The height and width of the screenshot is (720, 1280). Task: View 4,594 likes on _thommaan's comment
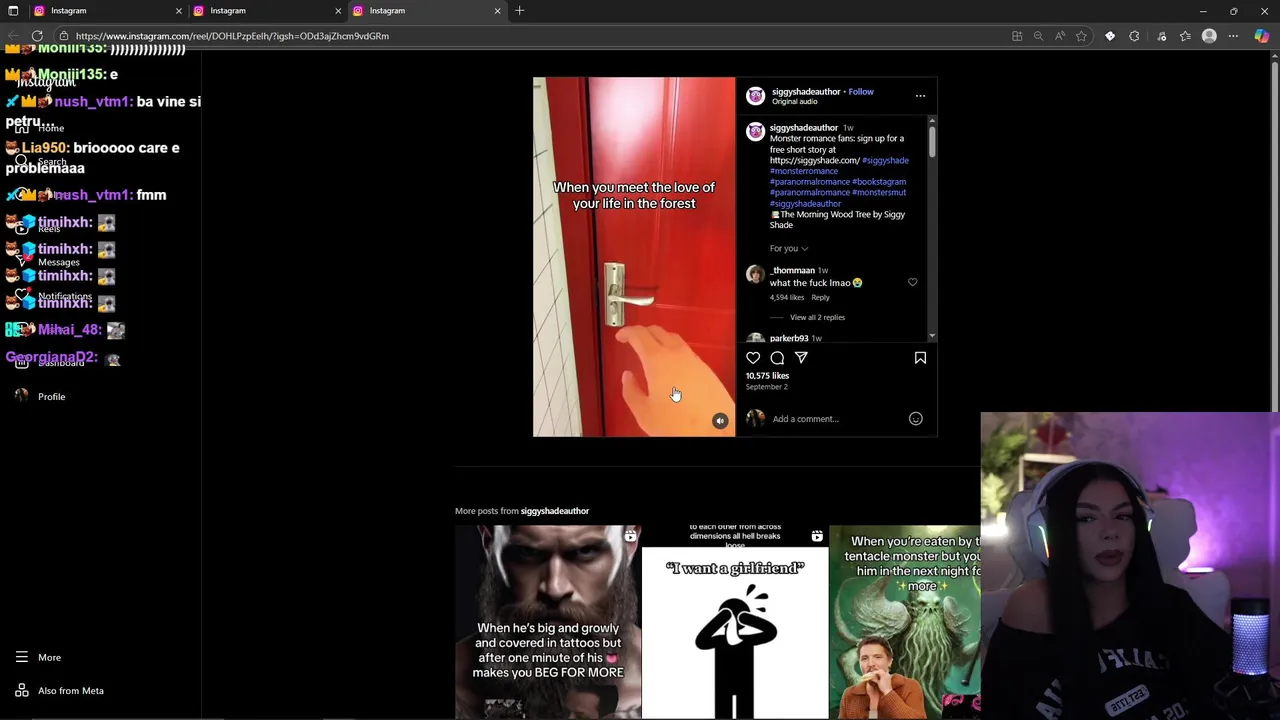click(787, 298)
